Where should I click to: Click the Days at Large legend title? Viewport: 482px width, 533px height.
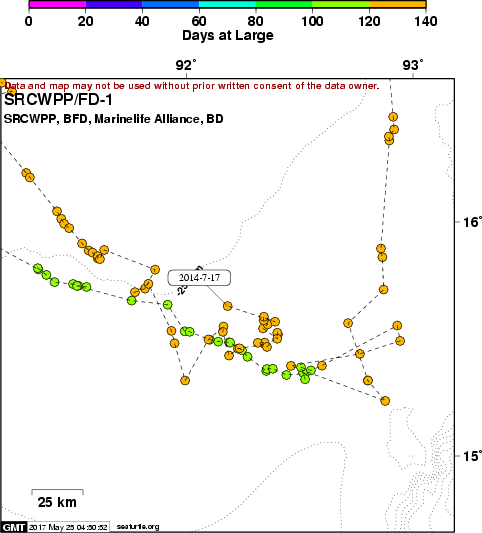pos(228,35)
